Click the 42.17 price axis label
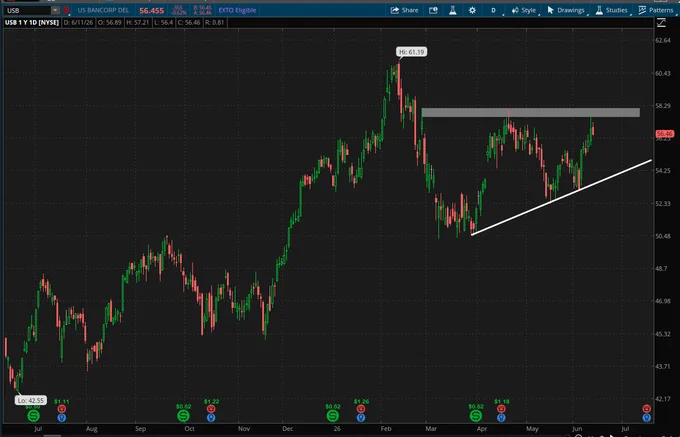 pyautogui.click(x=664, y=399)
